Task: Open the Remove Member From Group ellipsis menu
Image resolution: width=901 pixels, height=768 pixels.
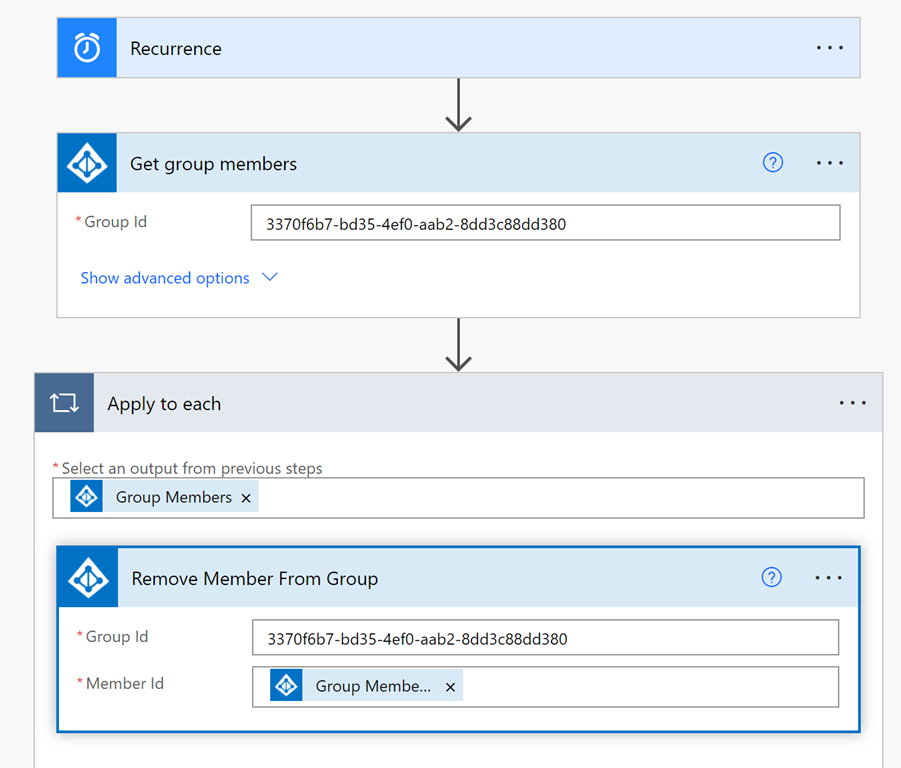Action: click(828, 577)
